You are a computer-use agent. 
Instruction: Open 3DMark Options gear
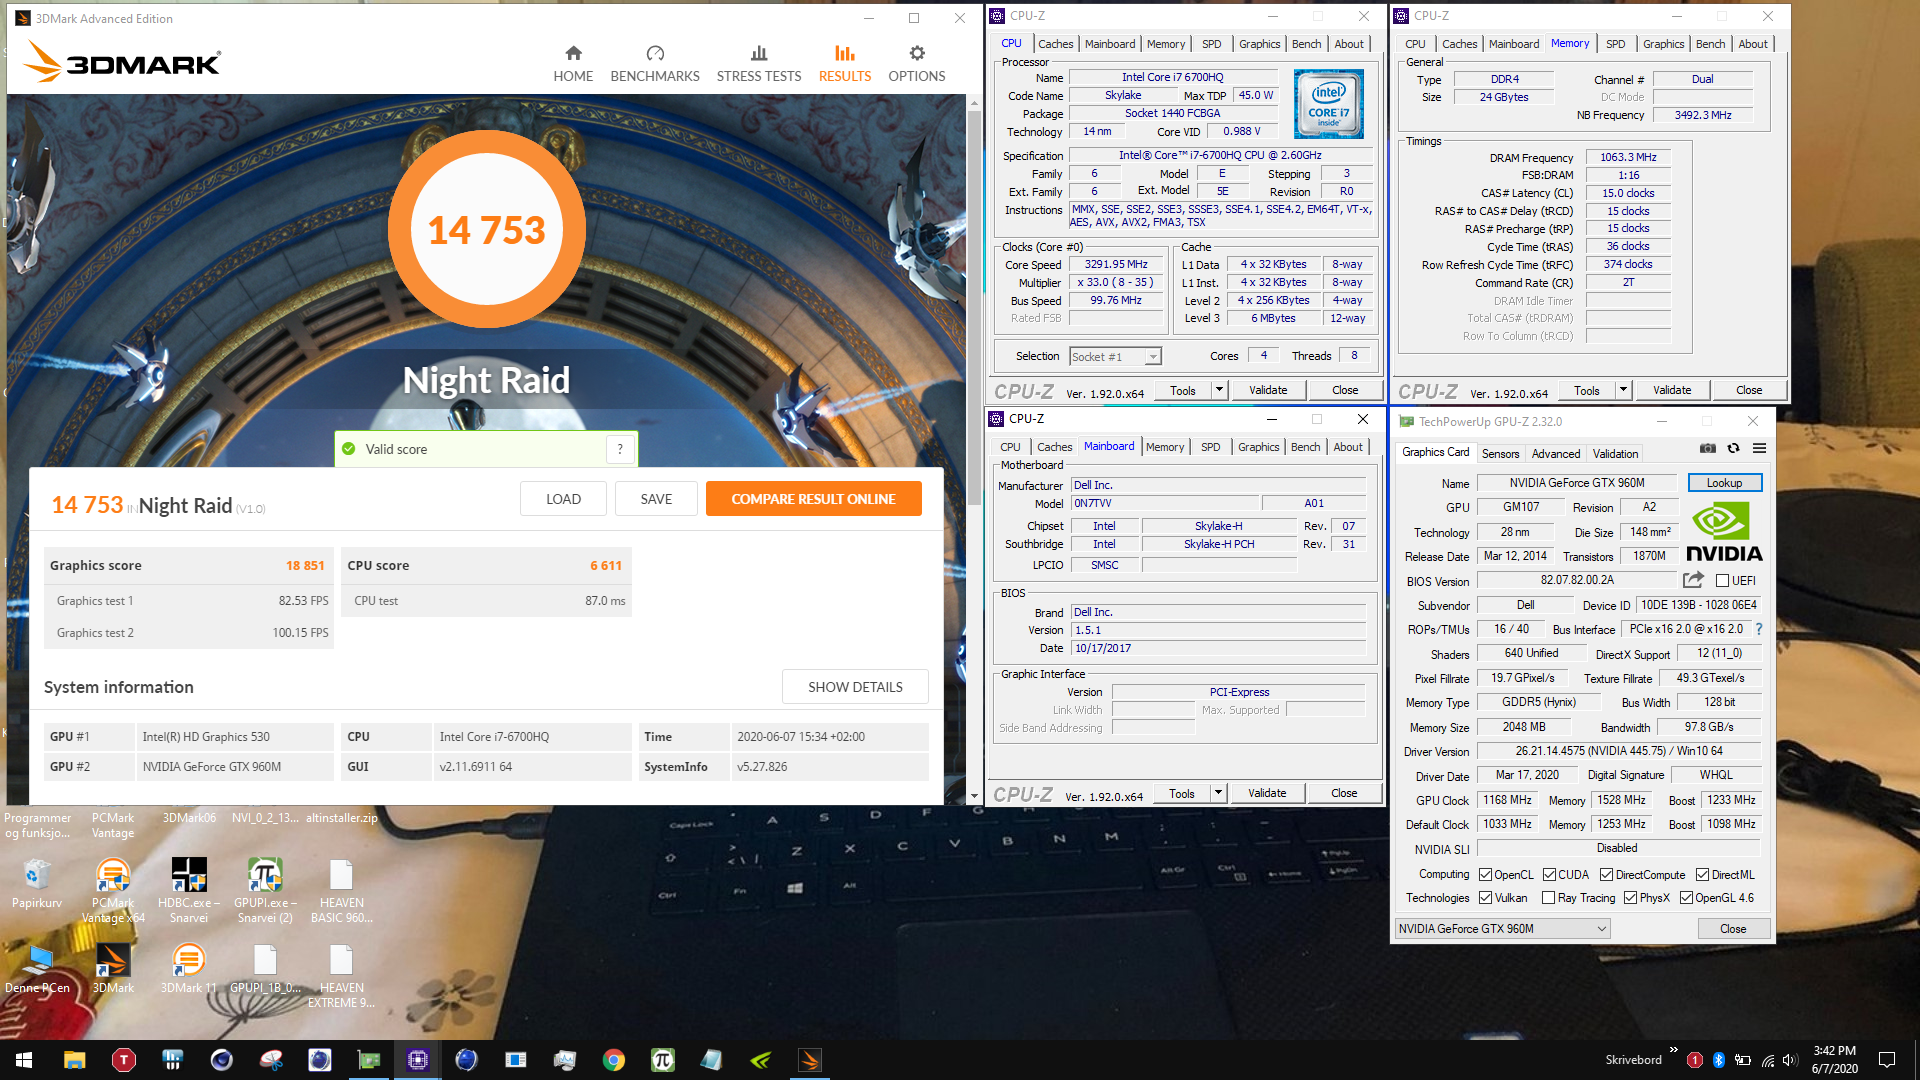[917, 64]
